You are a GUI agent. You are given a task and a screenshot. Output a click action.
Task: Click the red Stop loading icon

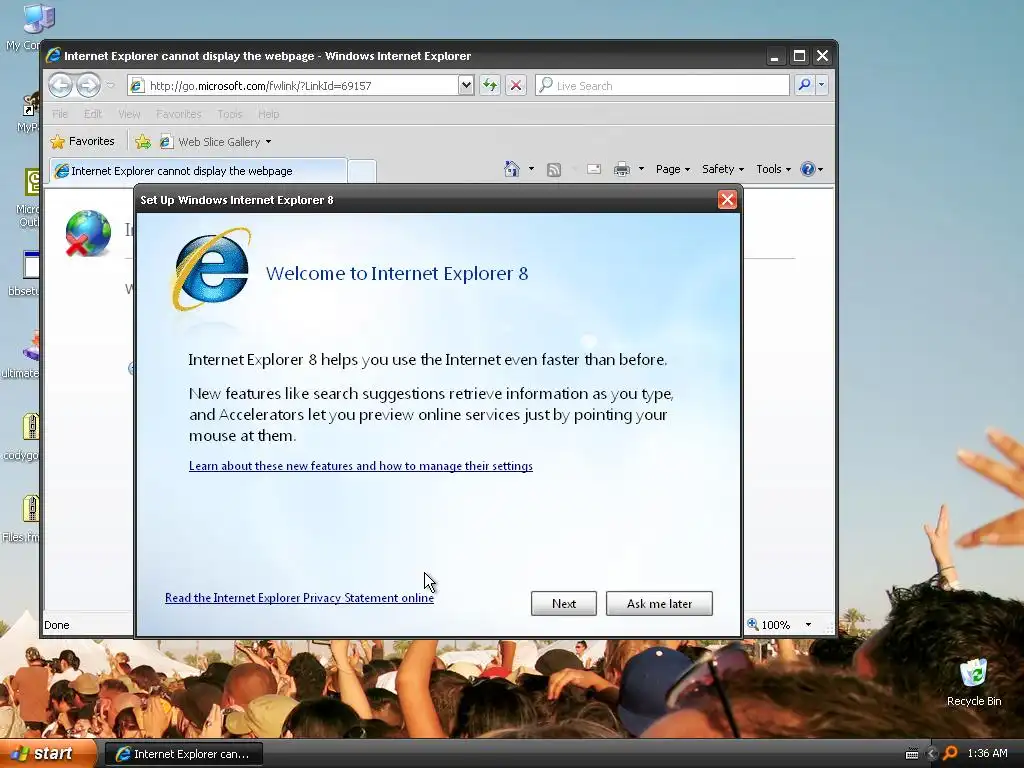click(x=516, y=86)
